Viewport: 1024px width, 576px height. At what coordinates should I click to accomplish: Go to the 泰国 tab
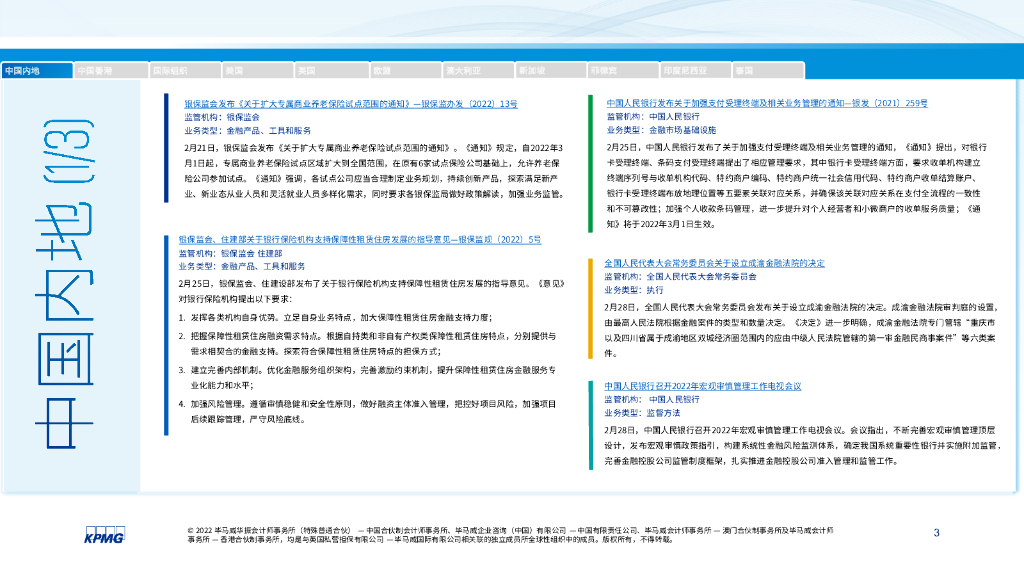tap(766, 71)
